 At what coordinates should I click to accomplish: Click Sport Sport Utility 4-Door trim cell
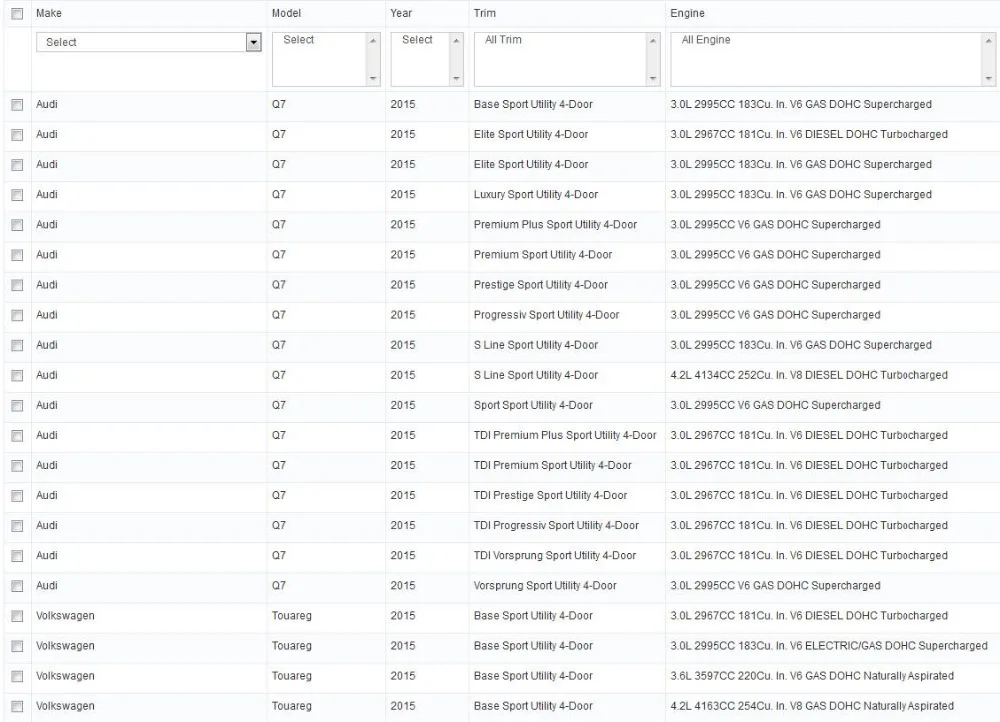click(x=533, y=405)
